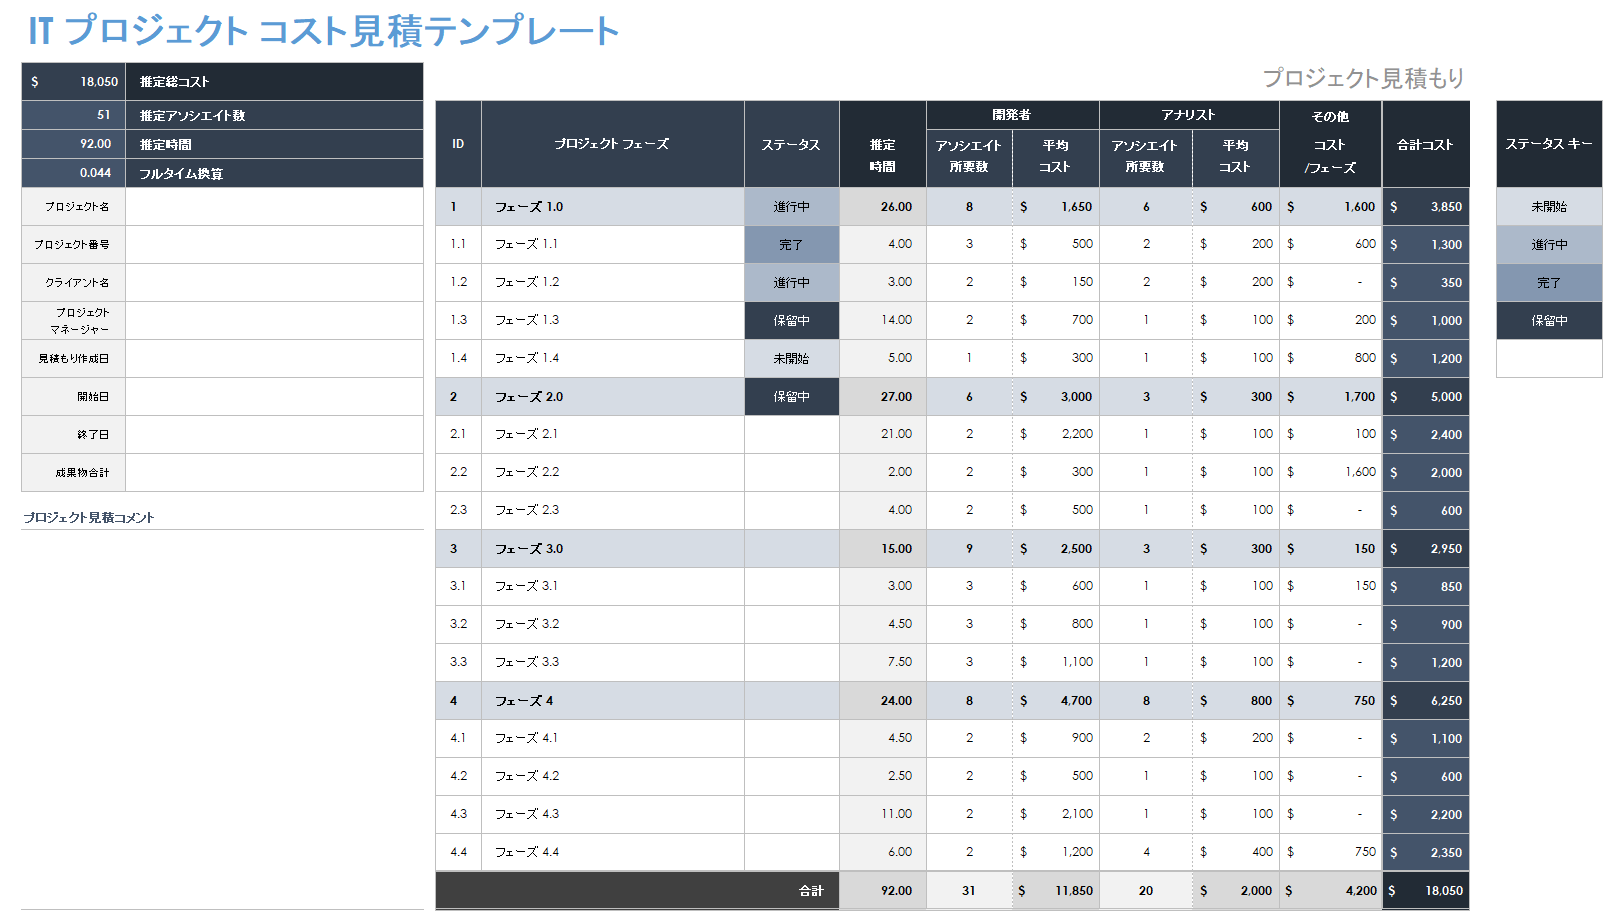1622x921 pixels.
Task: Select the 推定総コスト label cell
Action: [x=274, y=82]
